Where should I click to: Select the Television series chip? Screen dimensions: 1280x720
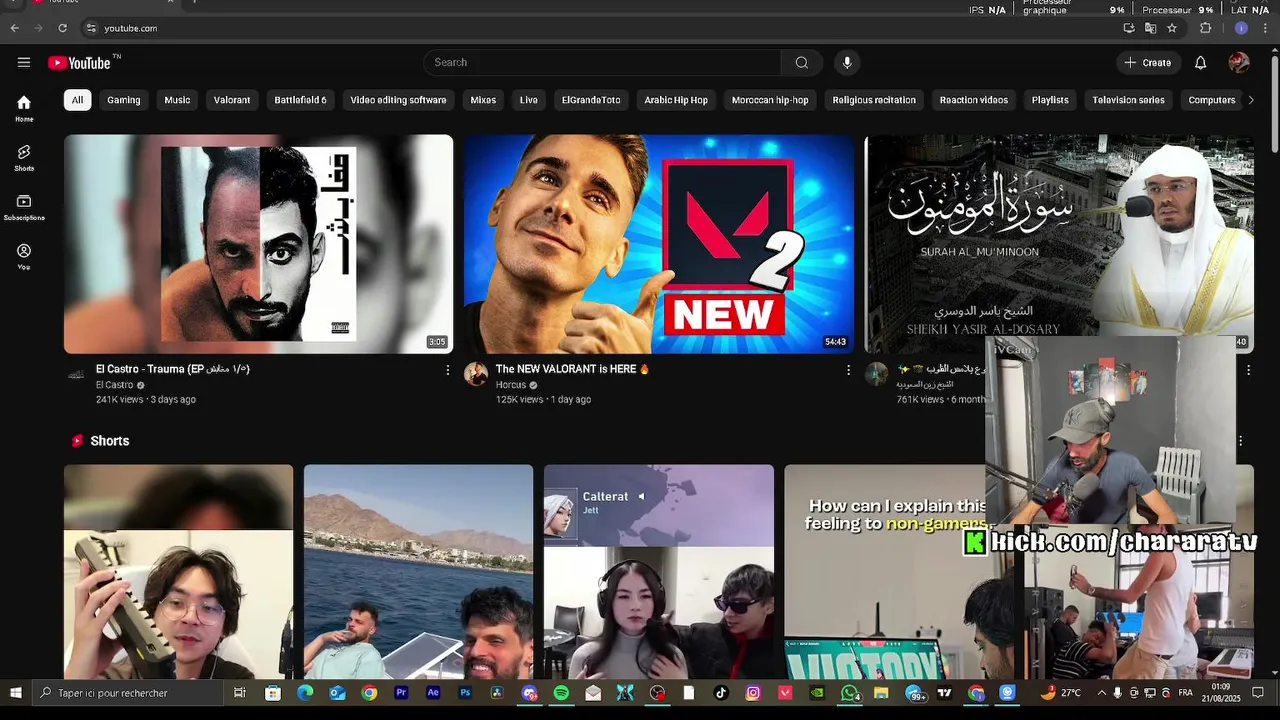pos(1128,100)
